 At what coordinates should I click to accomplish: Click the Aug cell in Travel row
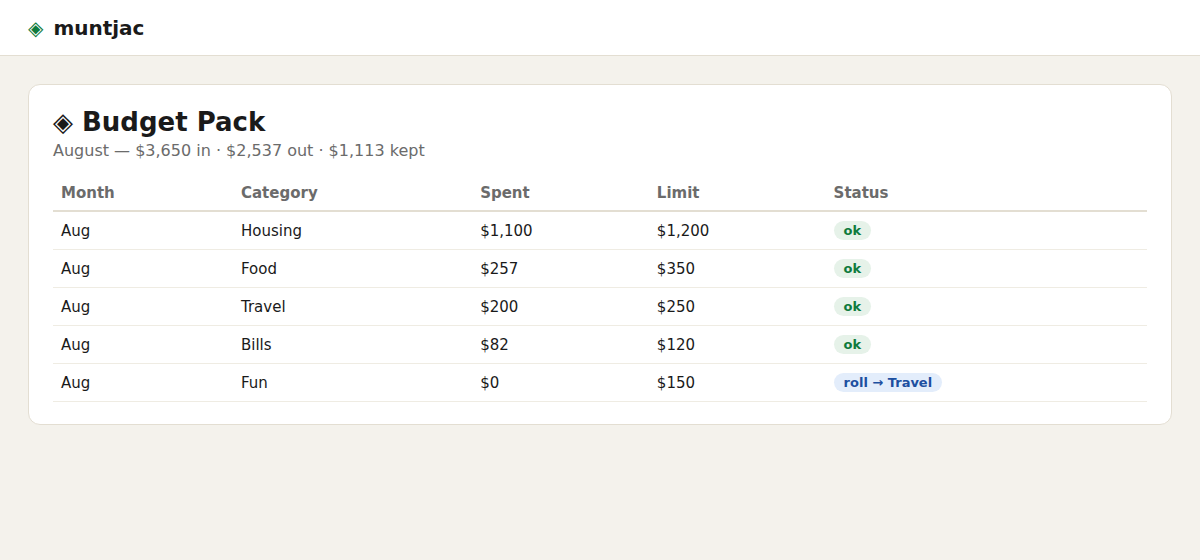pyautogui.click(x=75, y=307)
